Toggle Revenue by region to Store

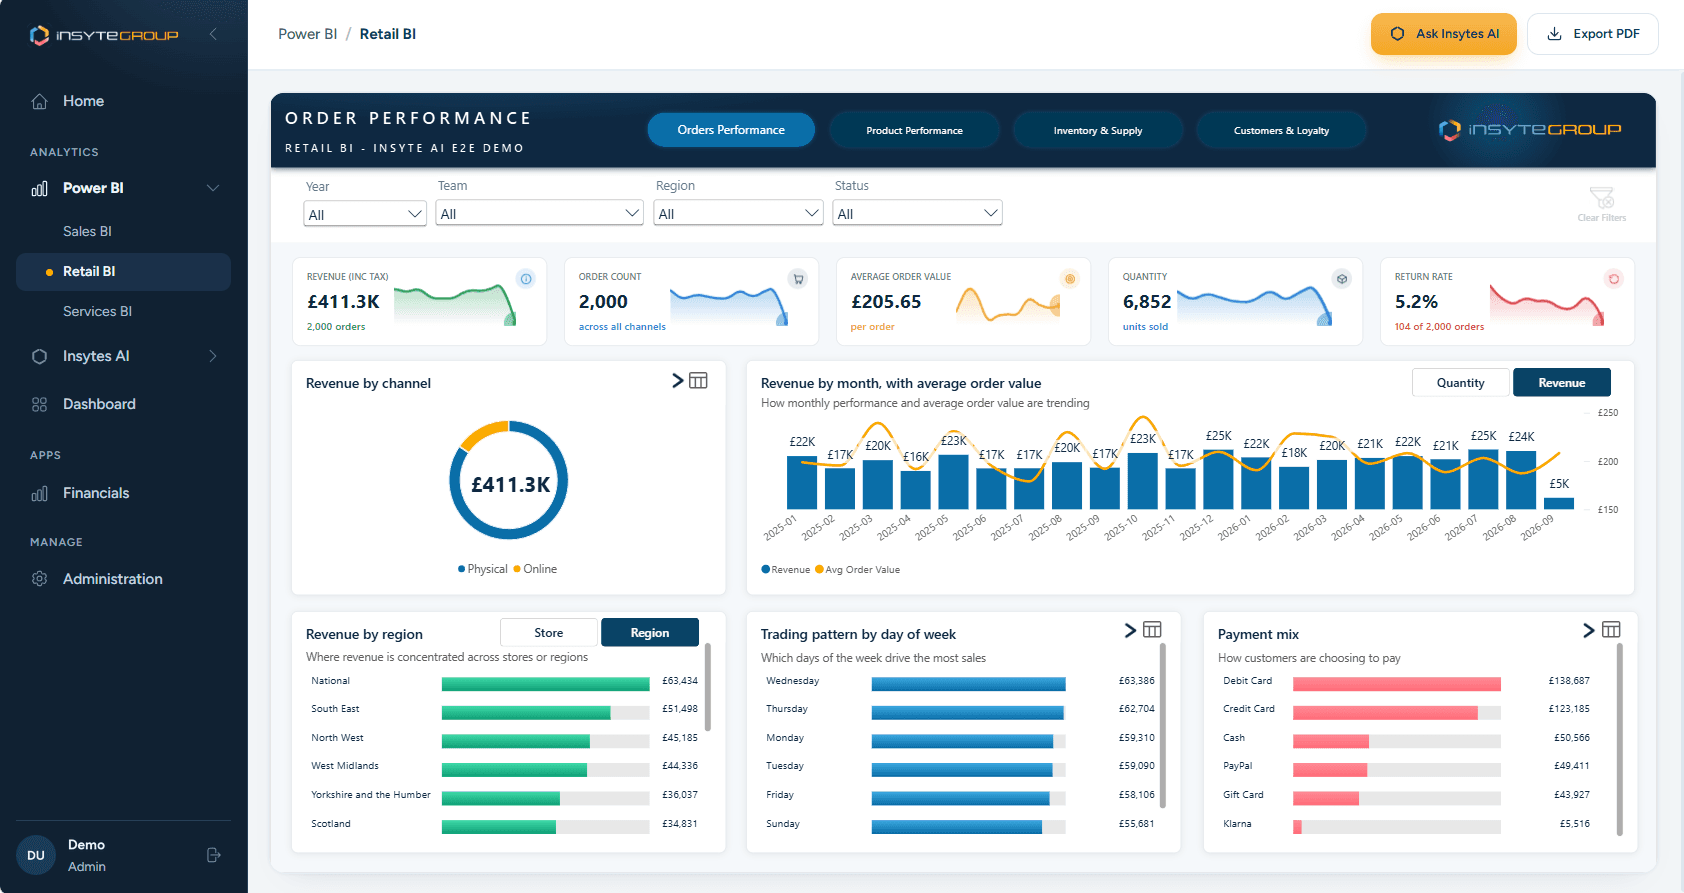click(x=549, y=633)
